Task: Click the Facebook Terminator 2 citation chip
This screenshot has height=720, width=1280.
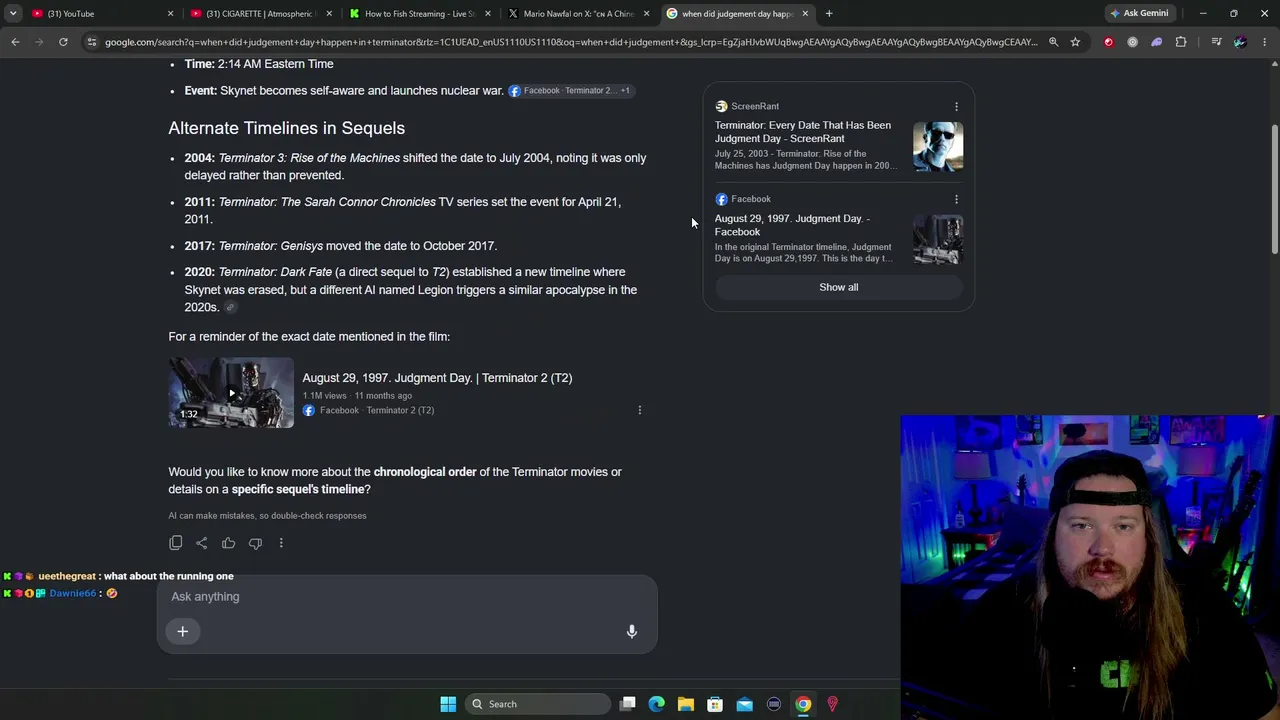Action: point(569,91)
